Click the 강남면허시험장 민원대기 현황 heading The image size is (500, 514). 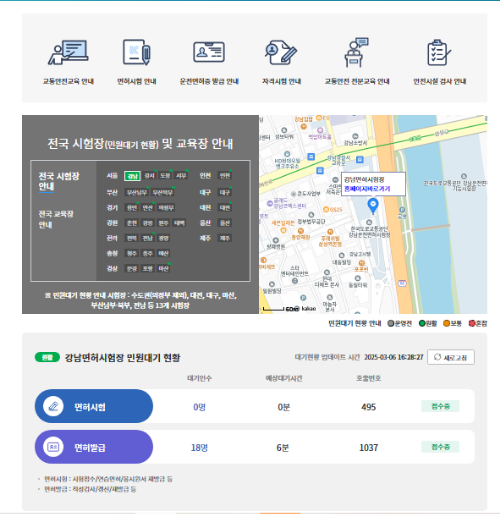click(122, 358)
